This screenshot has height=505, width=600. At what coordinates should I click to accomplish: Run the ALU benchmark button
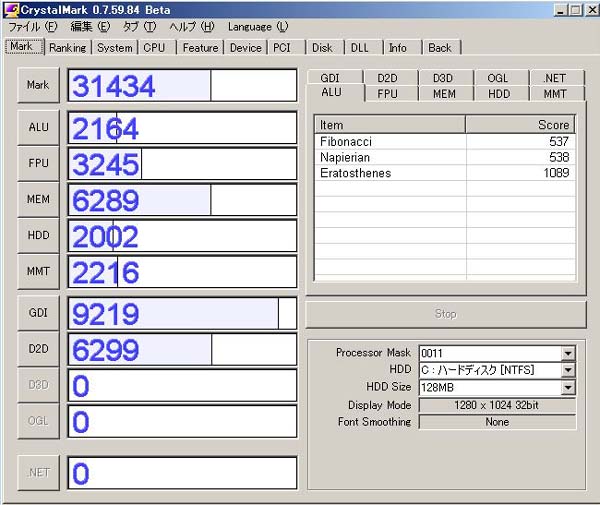pyautogui.click(x=38, y=127)
